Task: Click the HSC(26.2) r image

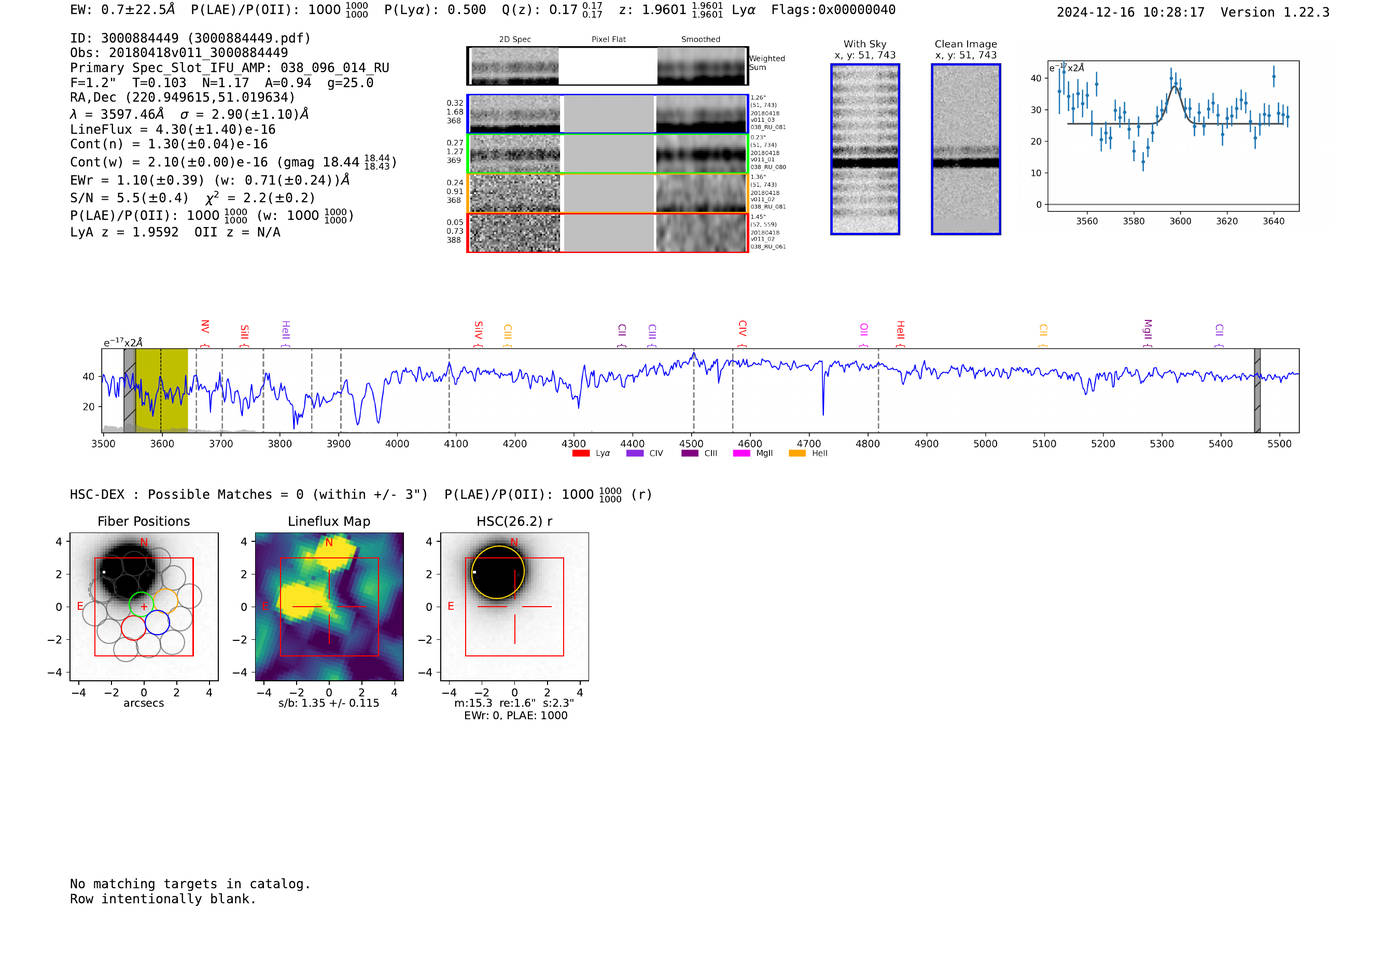Action: (x=514, y=607)
